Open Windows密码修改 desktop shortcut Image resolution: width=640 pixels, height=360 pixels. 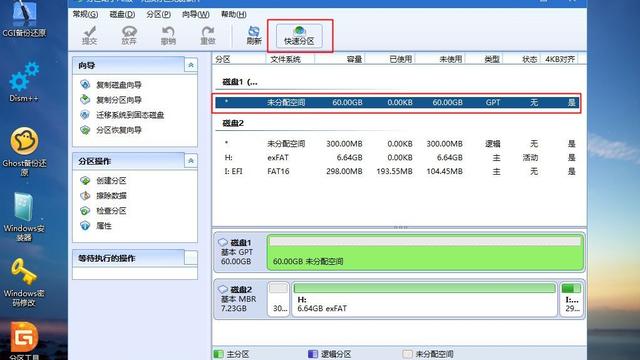coord(24,282)
